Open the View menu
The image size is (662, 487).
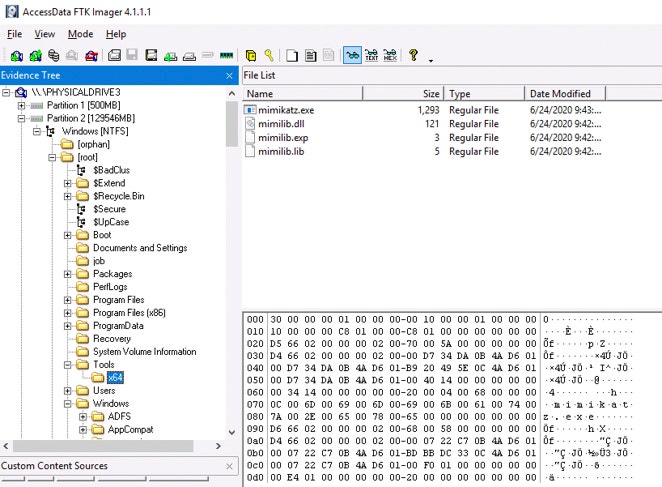(x=44, y=34)
